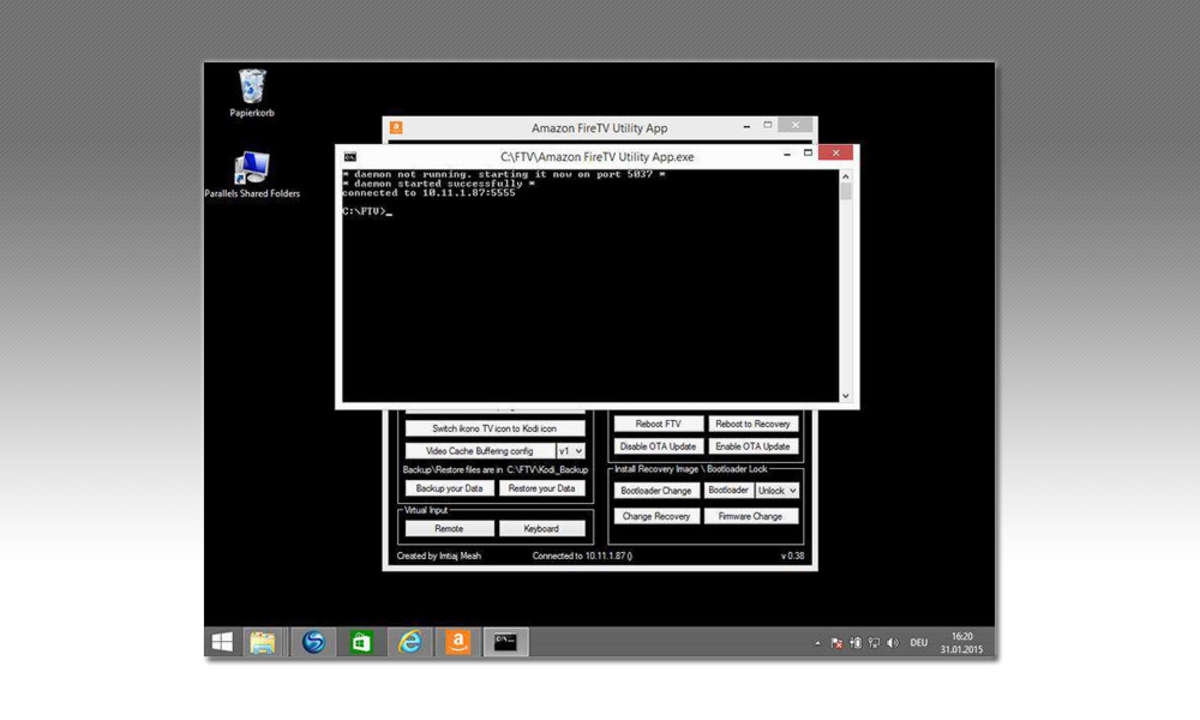Launch Internet Explorer from the taskbar
The image size is (1200, 720).
[410, 642]
